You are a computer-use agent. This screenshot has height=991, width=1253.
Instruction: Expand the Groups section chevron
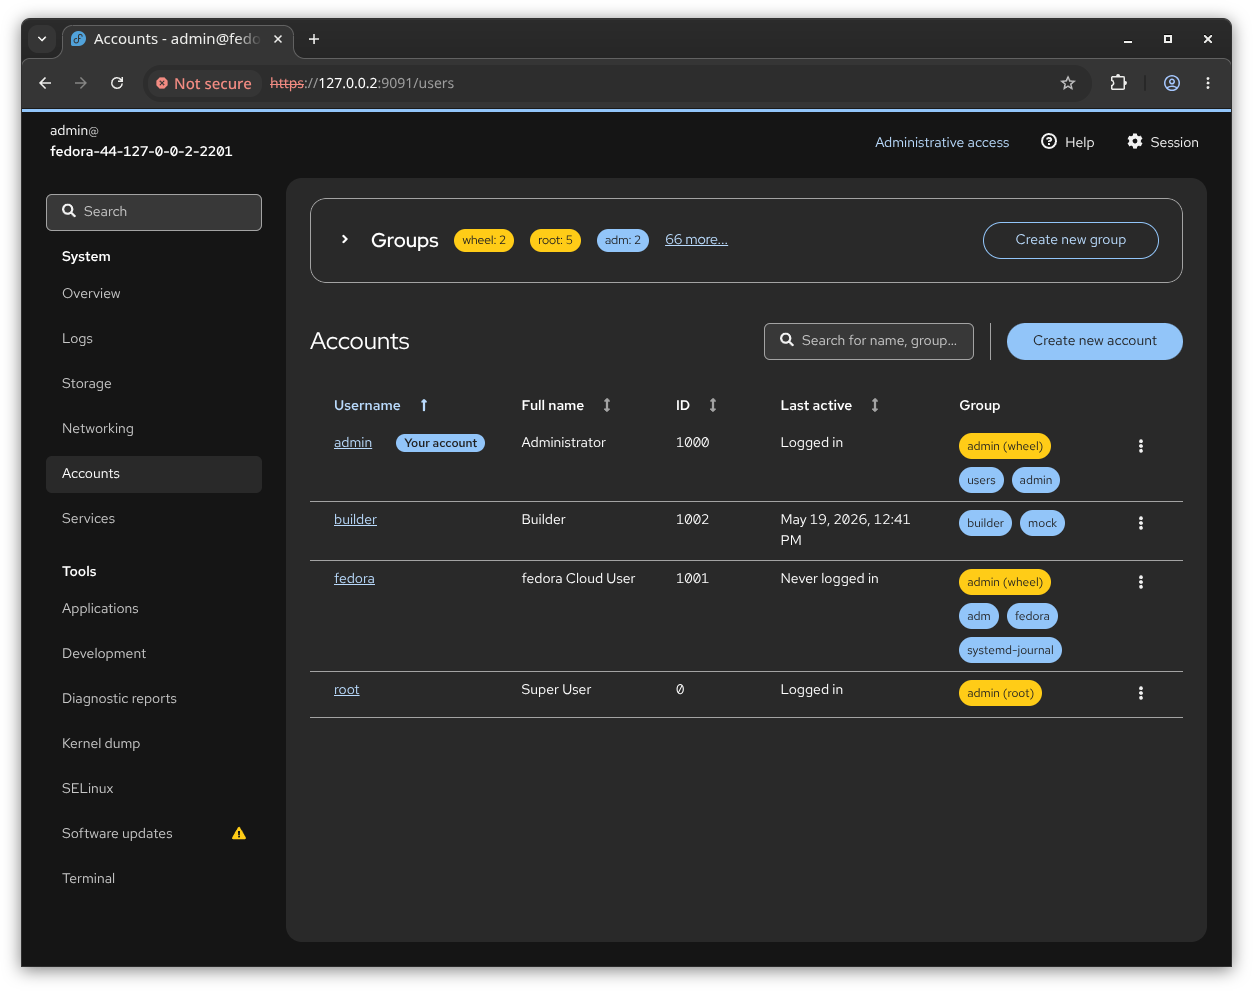[344, 240]
